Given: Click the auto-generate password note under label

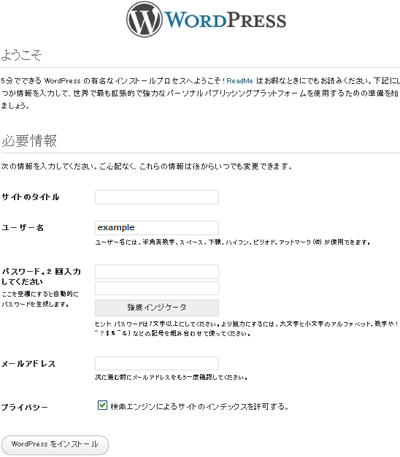Looking at the screenshot, I should (40, 299).
